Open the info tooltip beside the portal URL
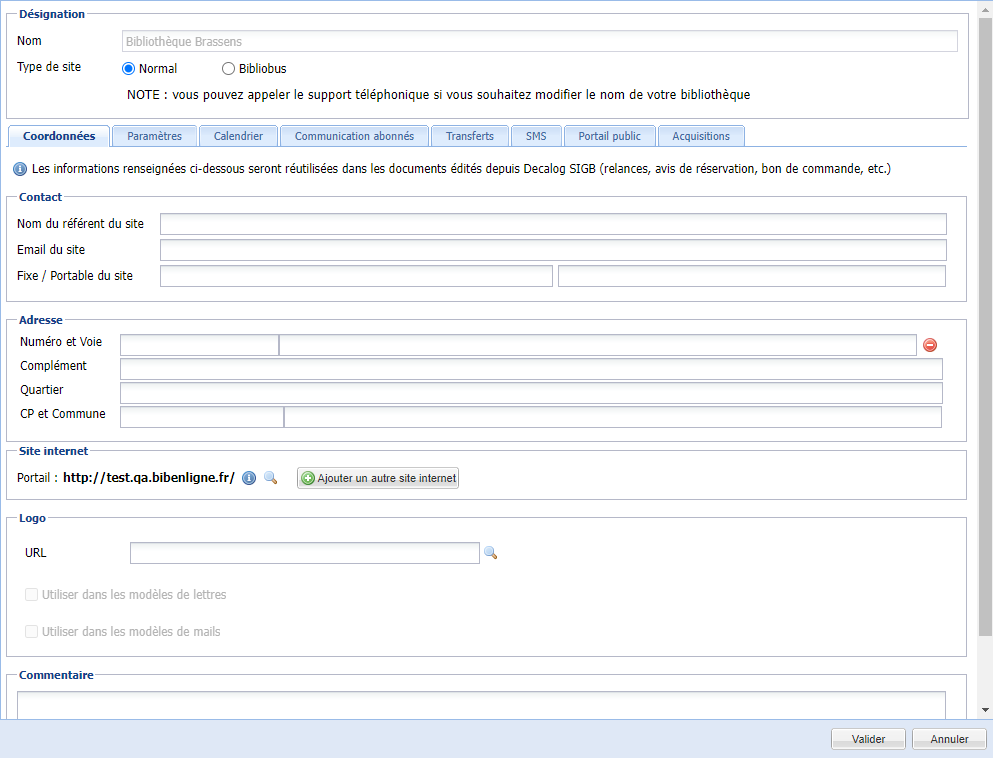The height and width of the screenshot is (763, 996). (x=248, y=478)
